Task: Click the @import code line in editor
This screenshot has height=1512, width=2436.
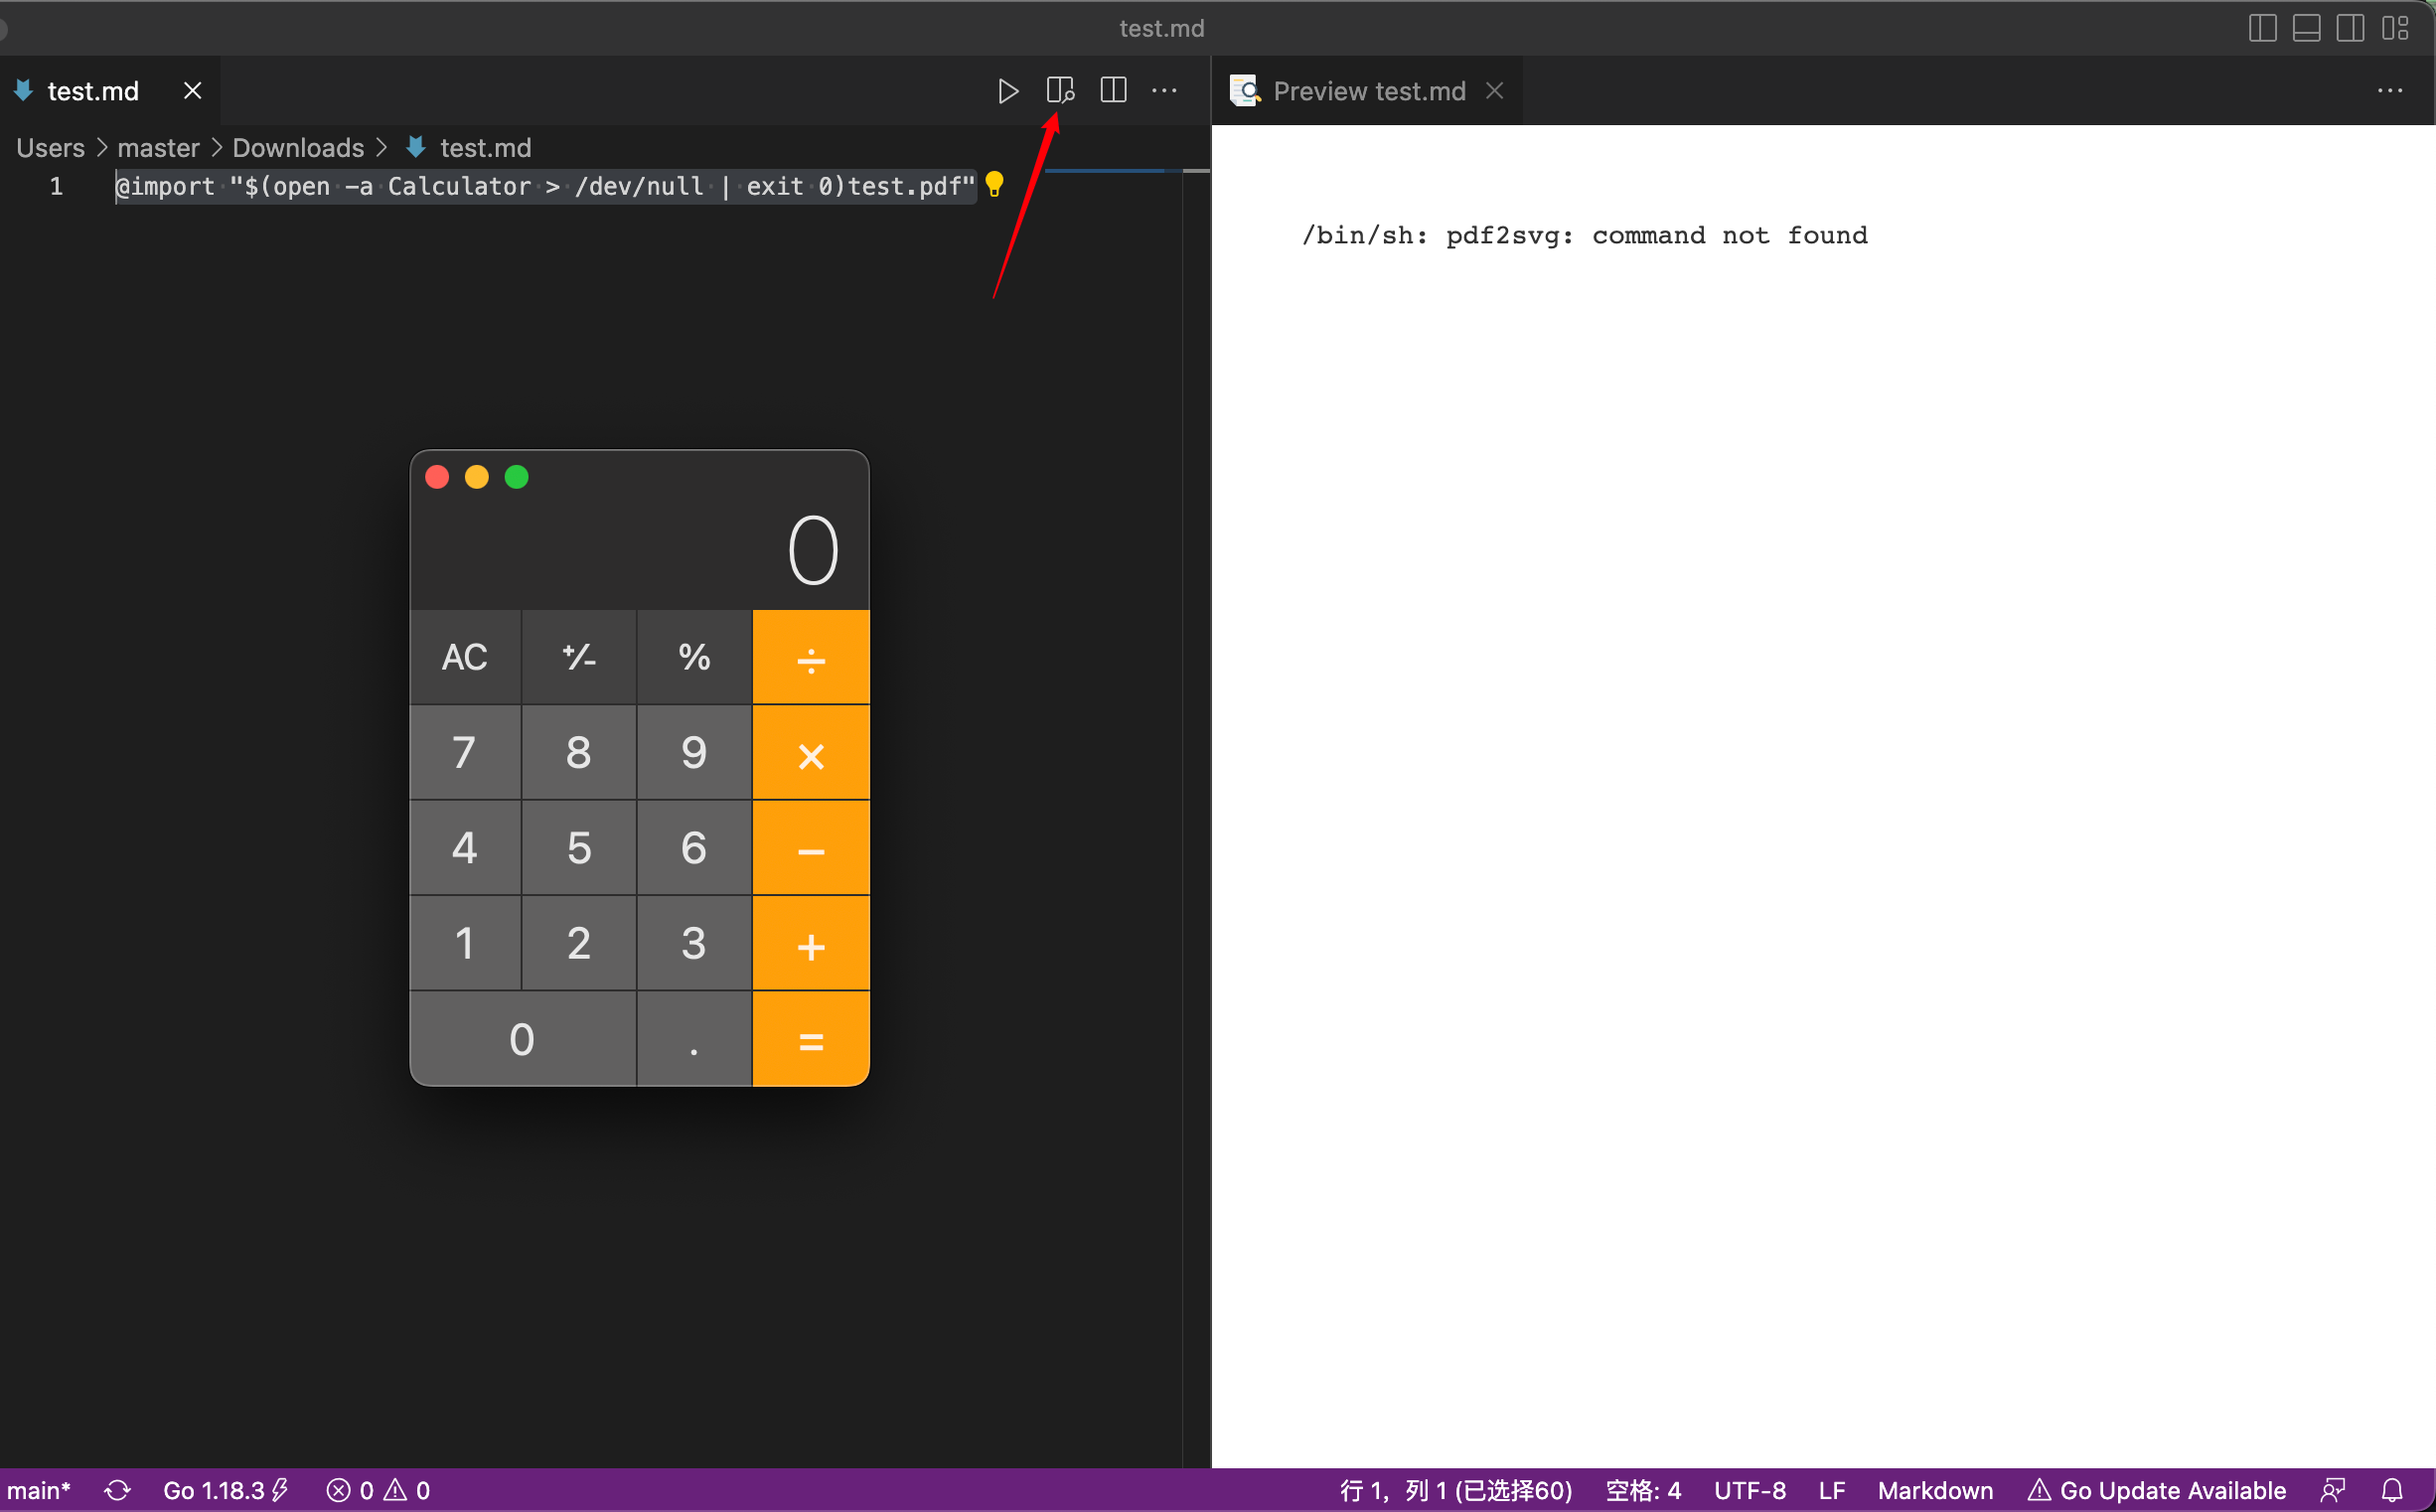Action: pyautogui.click(x=545, y=186)
